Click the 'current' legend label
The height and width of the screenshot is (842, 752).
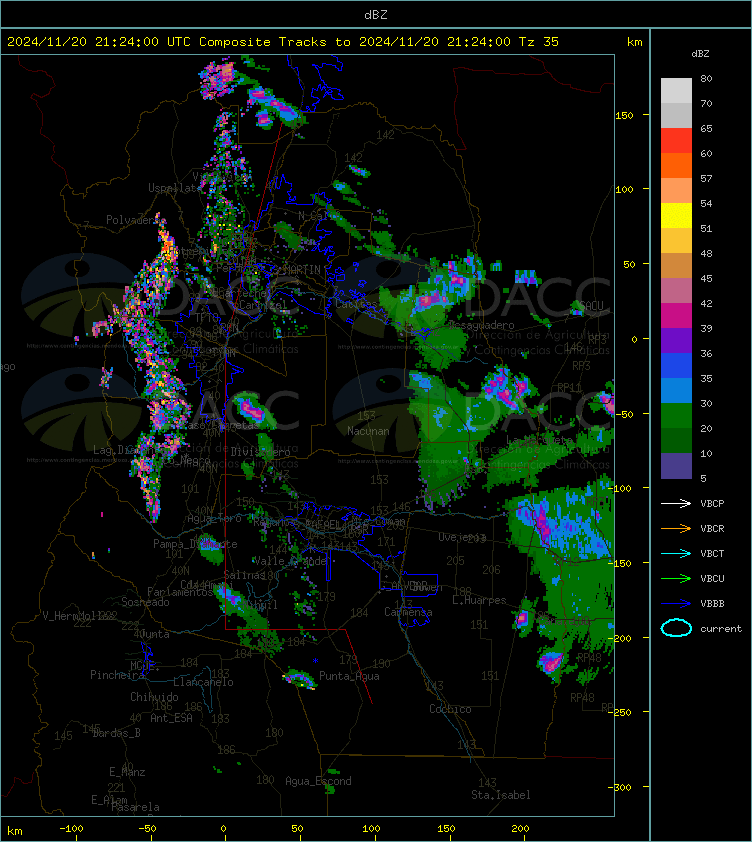(x=721, y=628)
